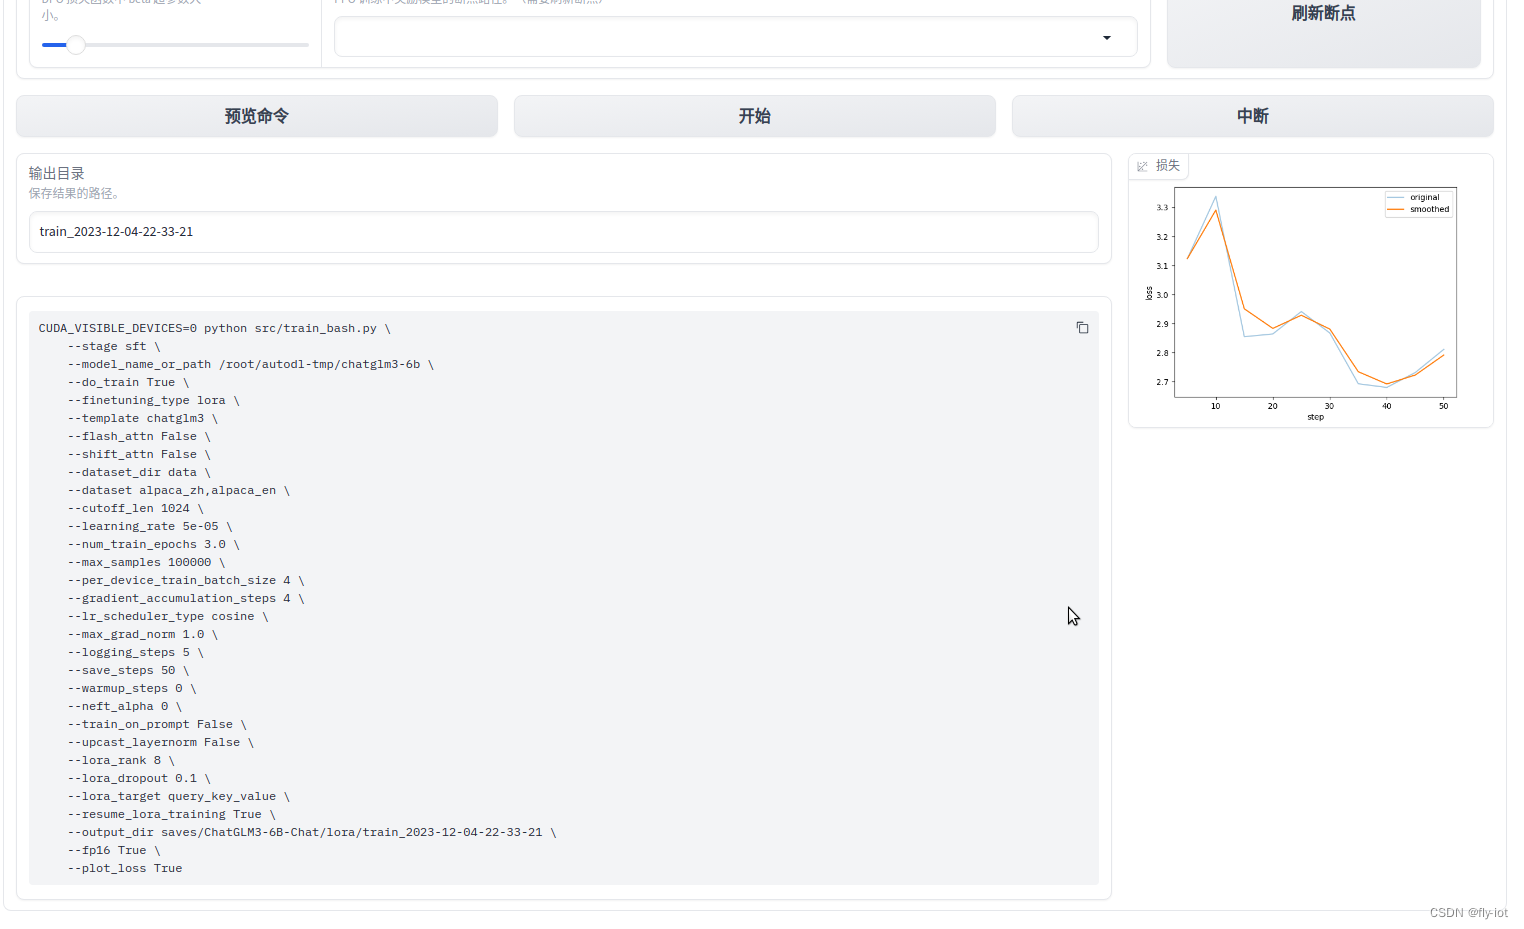Click the '--neft_alpha 0' line
This screenshot has width=1524, height=929.
click(125, 706)
